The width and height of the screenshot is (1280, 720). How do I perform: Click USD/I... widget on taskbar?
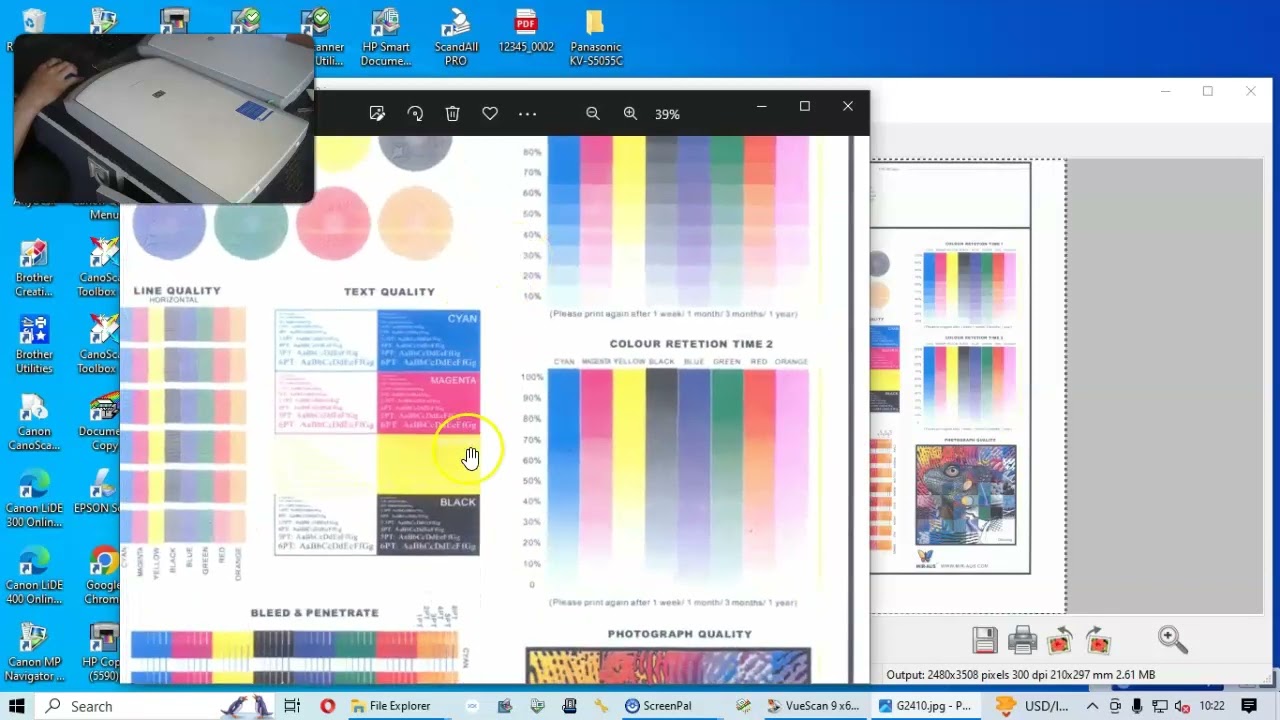pos(1034,706)
